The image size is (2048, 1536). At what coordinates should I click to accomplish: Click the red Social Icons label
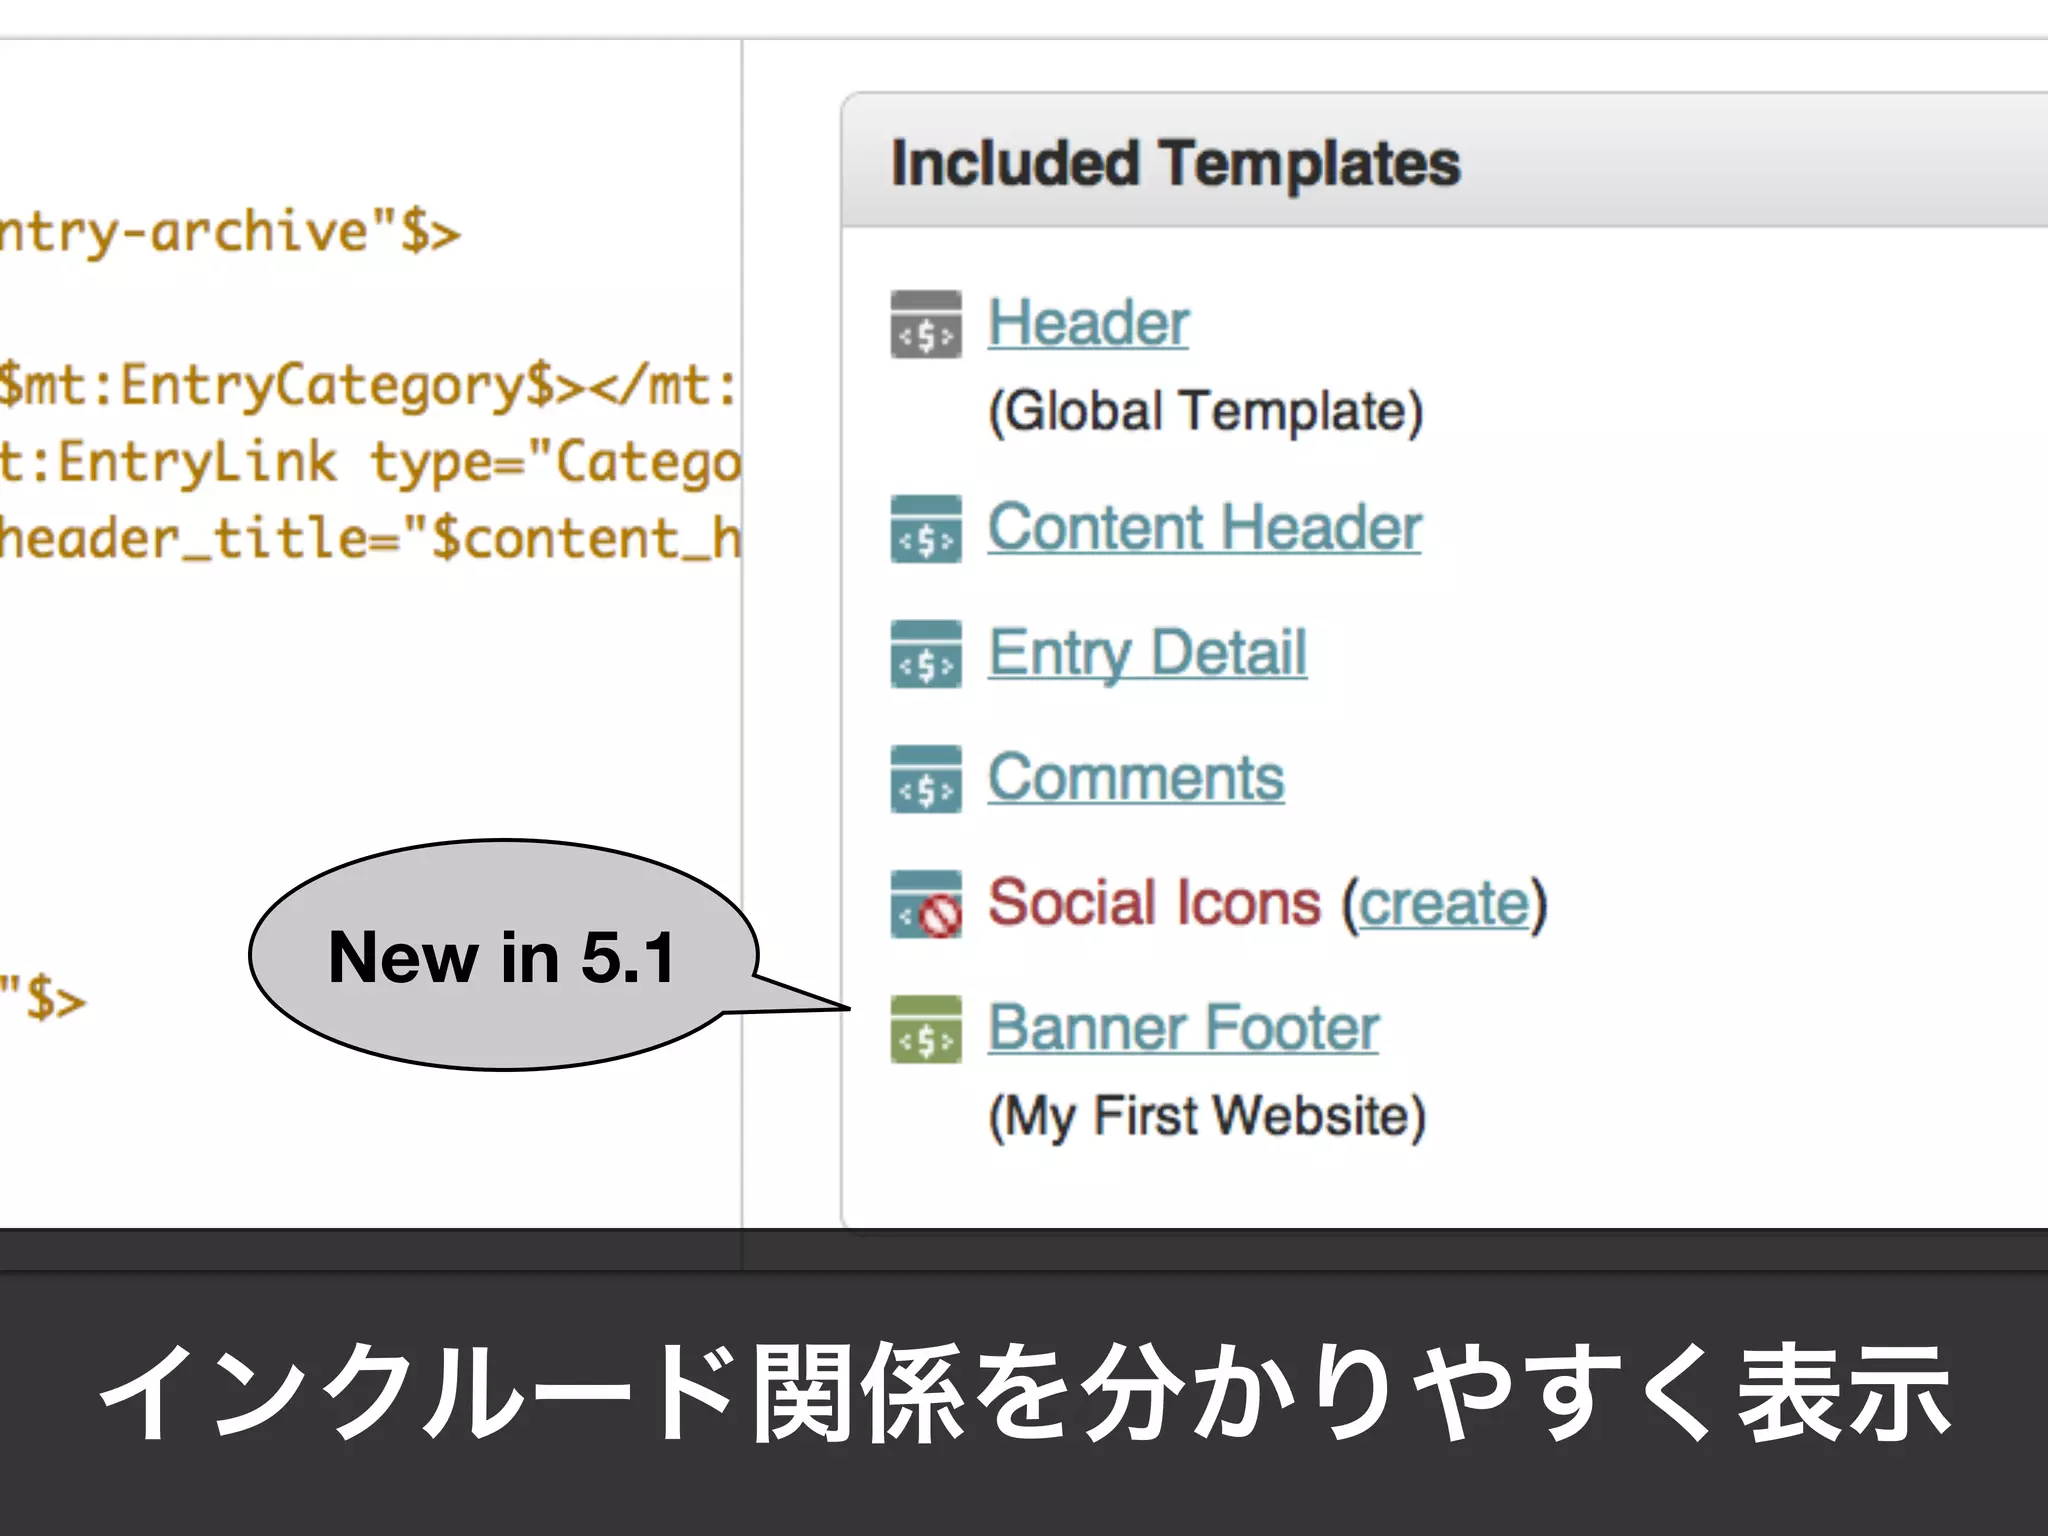(1154, 904)
